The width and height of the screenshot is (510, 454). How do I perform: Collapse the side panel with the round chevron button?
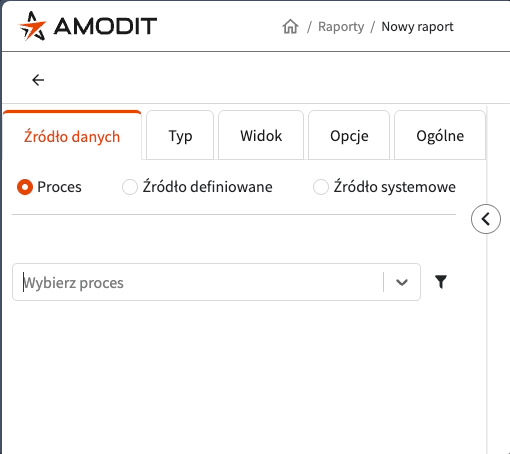[486, 219]
